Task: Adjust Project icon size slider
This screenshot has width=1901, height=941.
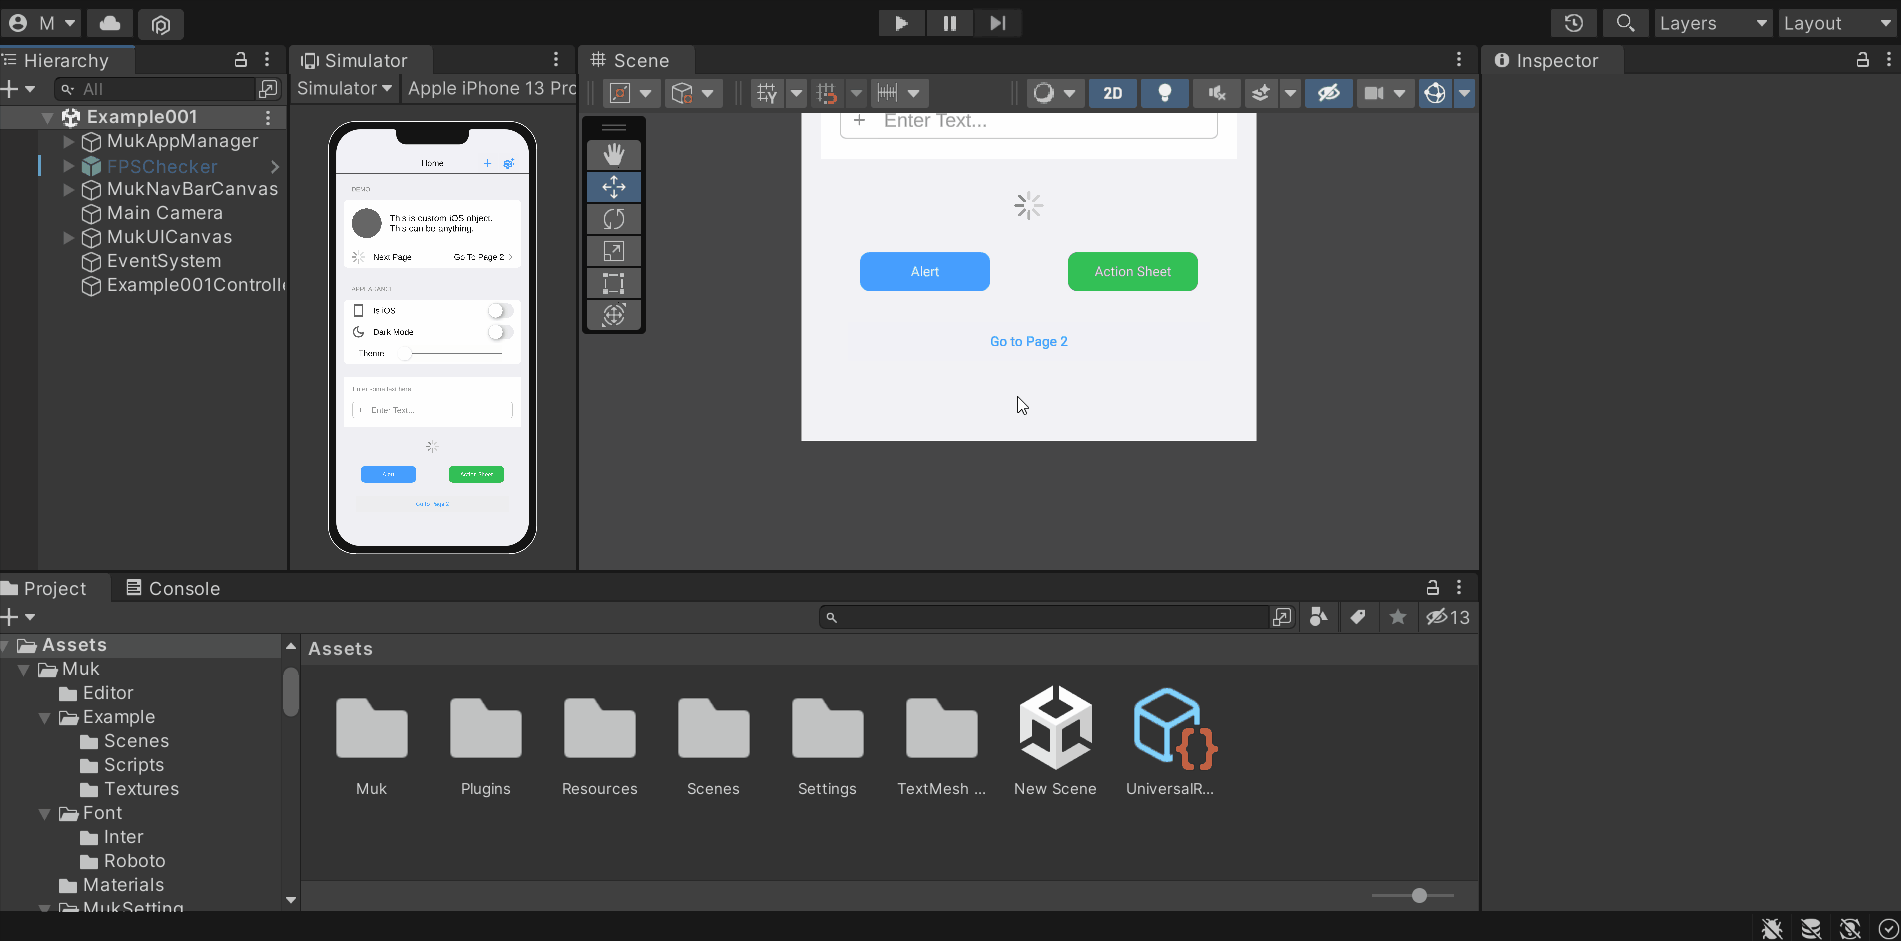Action: [x=1413, y=895]
